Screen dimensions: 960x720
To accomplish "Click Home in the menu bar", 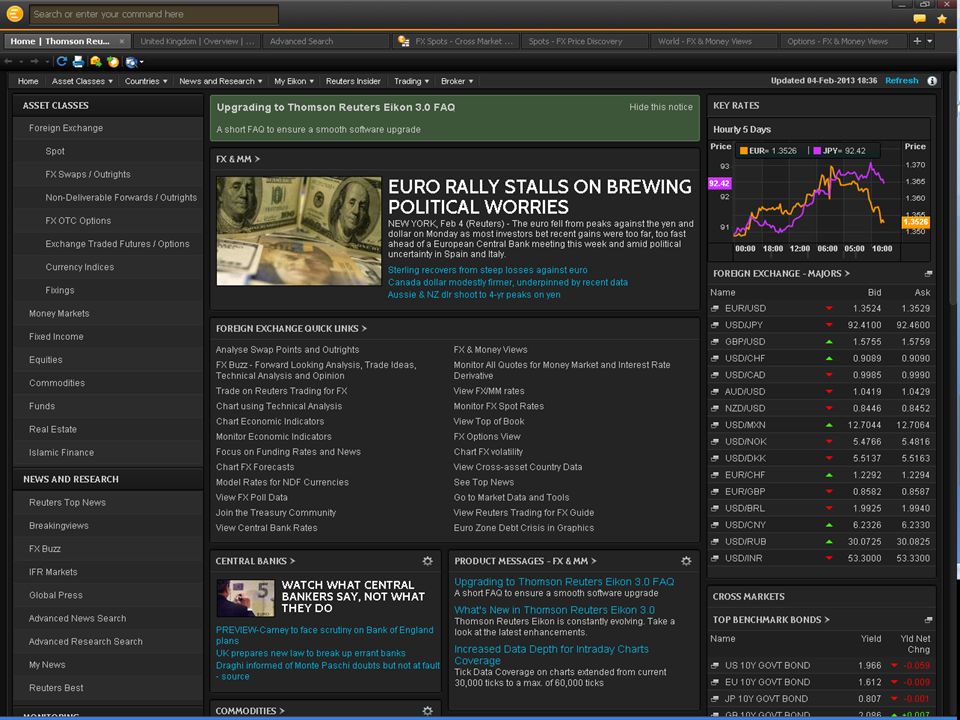I will pyautogui.click(x=28, y=81).
